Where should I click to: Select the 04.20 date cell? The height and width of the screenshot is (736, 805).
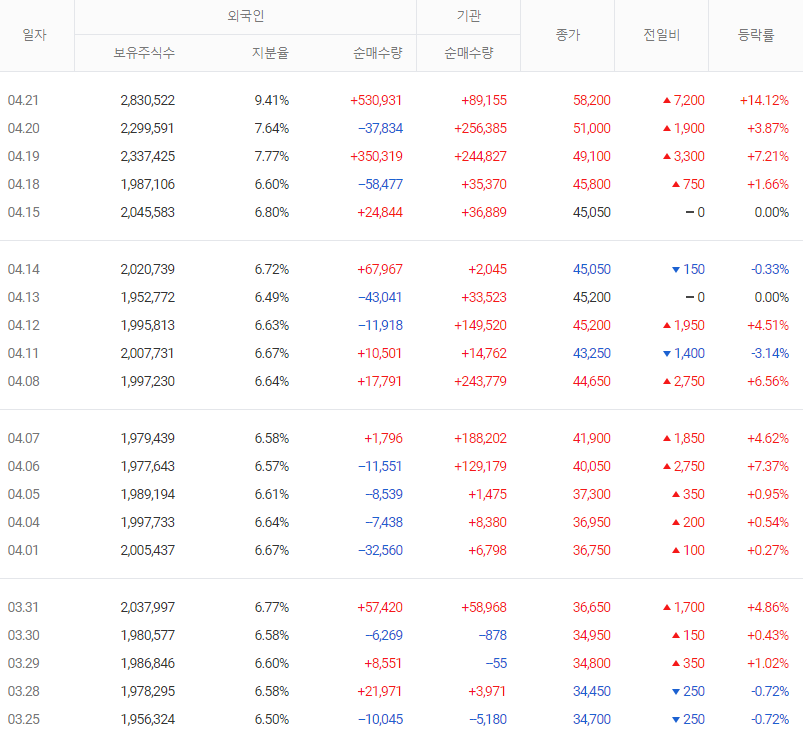23,128
